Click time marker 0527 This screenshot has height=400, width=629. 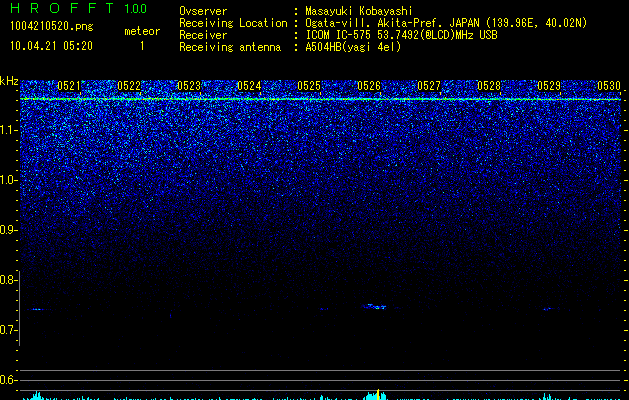(429, 86)
